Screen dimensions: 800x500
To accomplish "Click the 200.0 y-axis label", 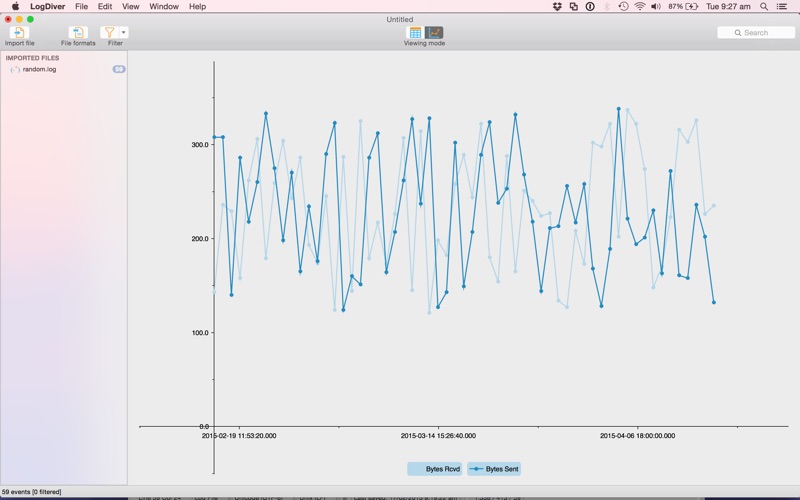I will click(x=200, y=238).
